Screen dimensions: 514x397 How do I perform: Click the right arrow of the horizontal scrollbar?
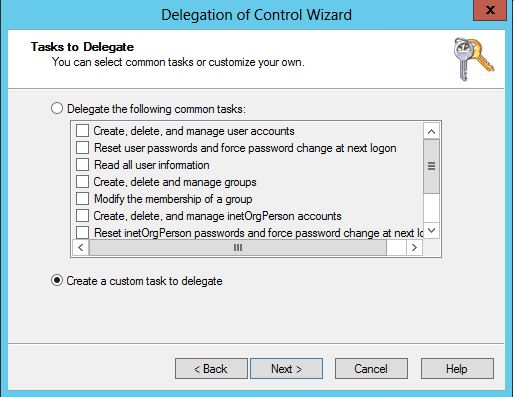point(414,248)
